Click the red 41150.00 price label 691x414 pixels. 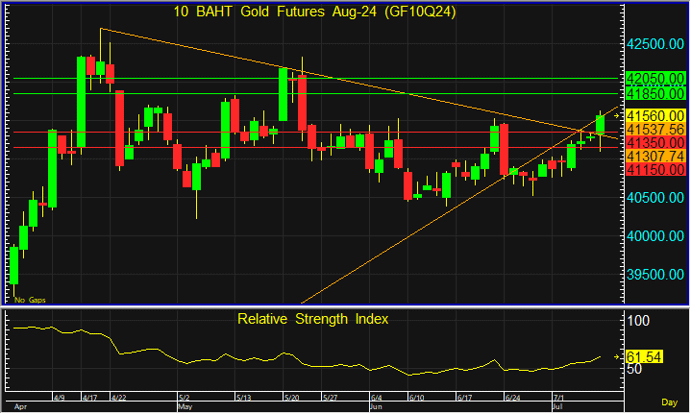pos(655,171)
